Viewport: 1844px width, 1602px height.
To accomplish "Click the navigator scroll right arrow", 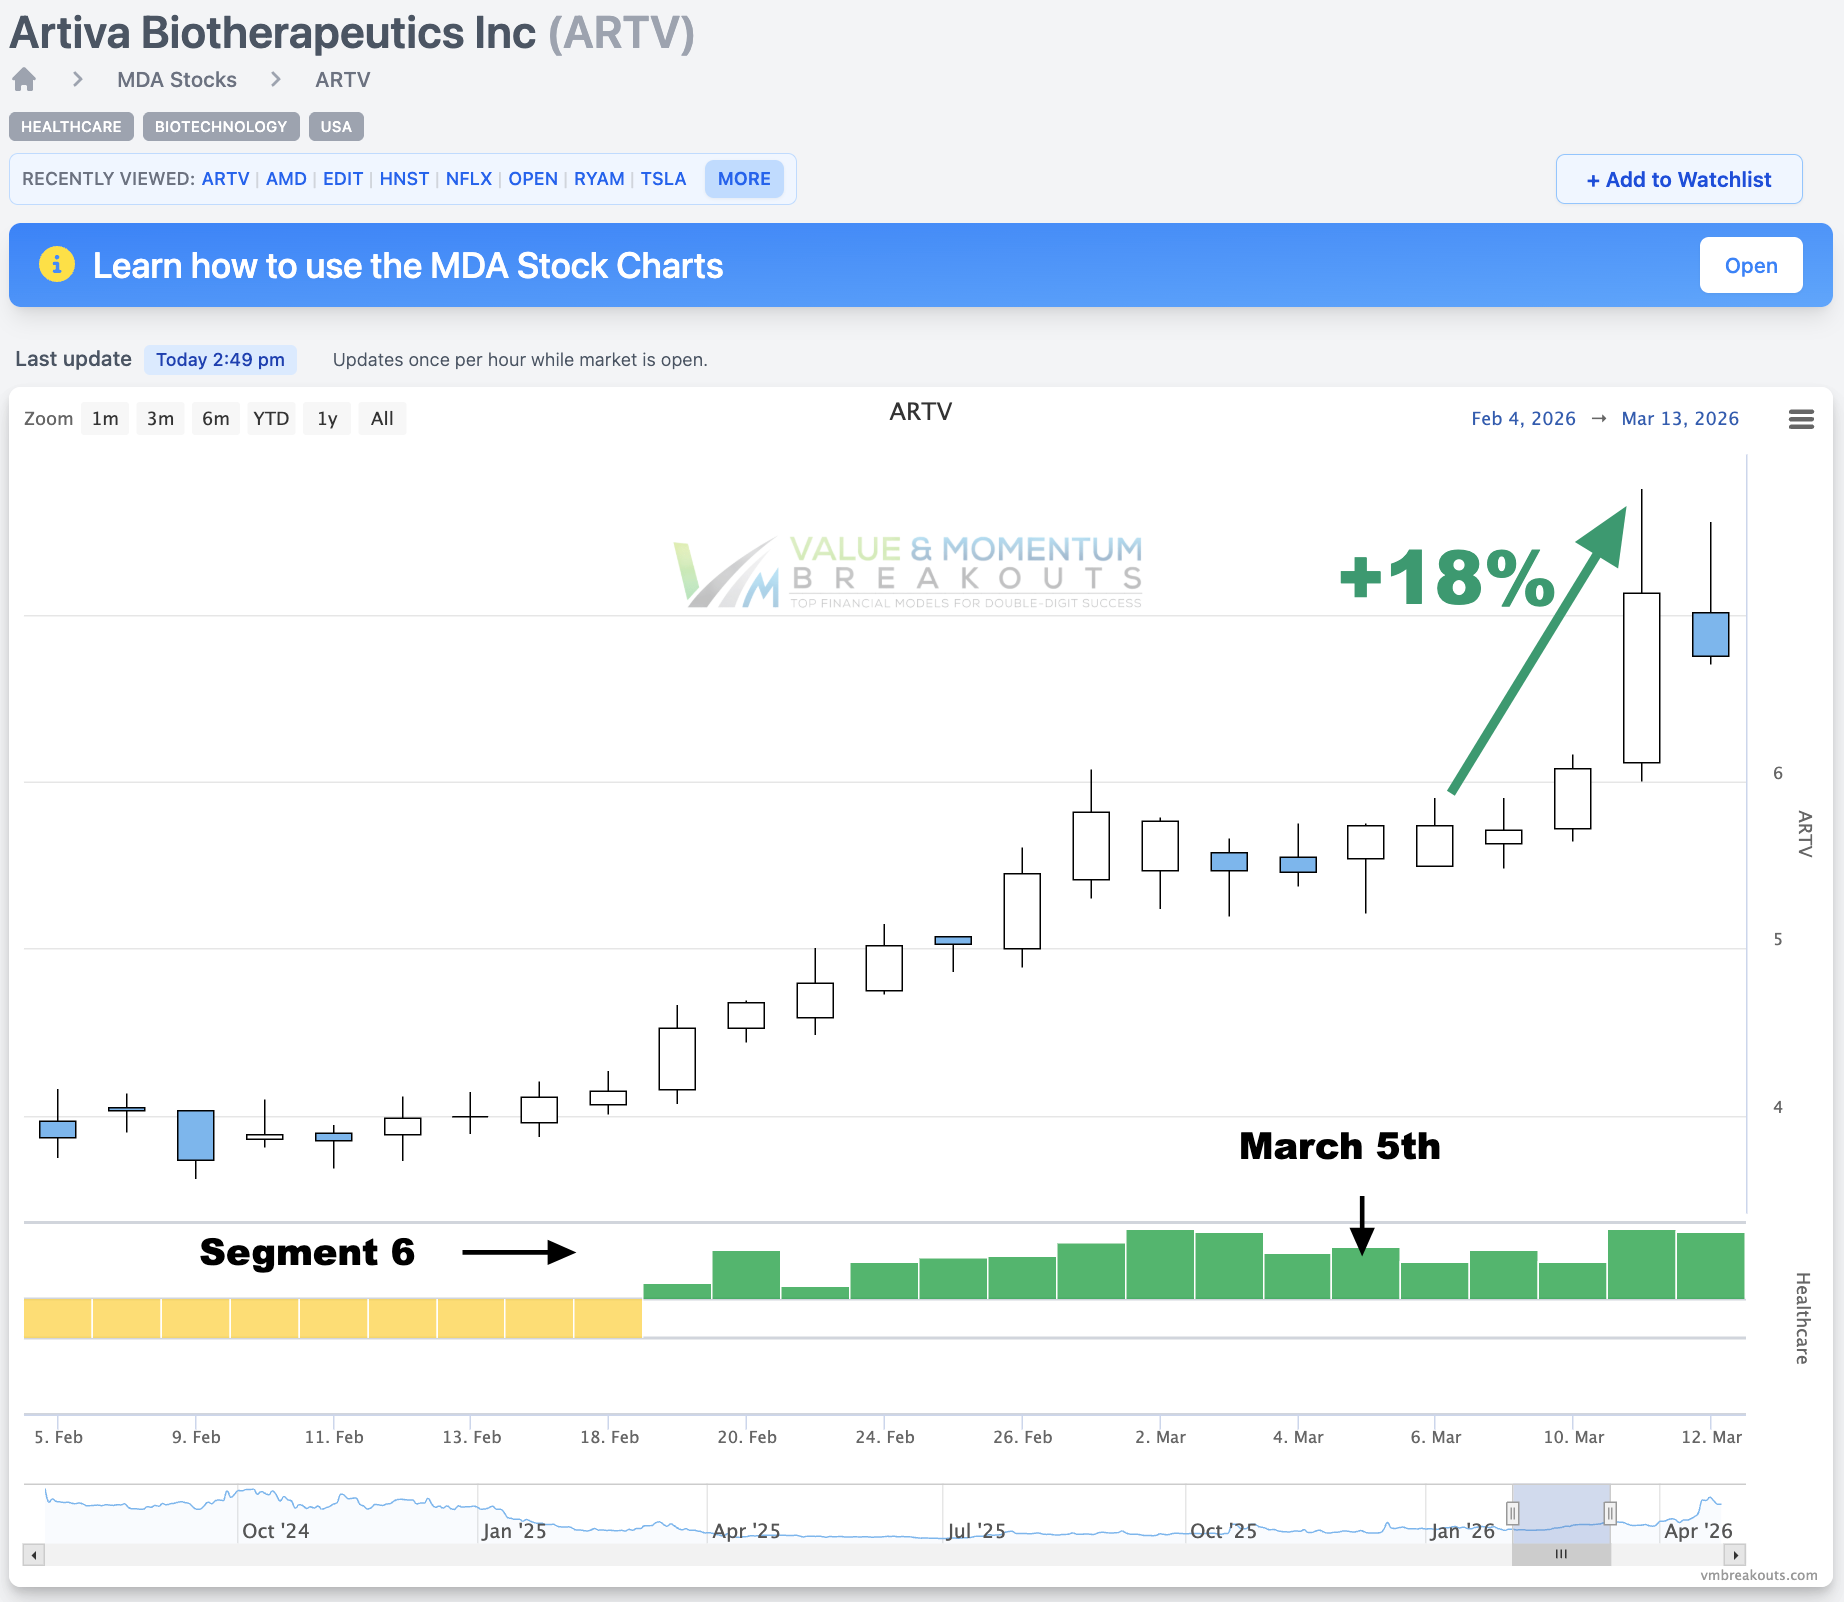I will pos(1736,1555).
